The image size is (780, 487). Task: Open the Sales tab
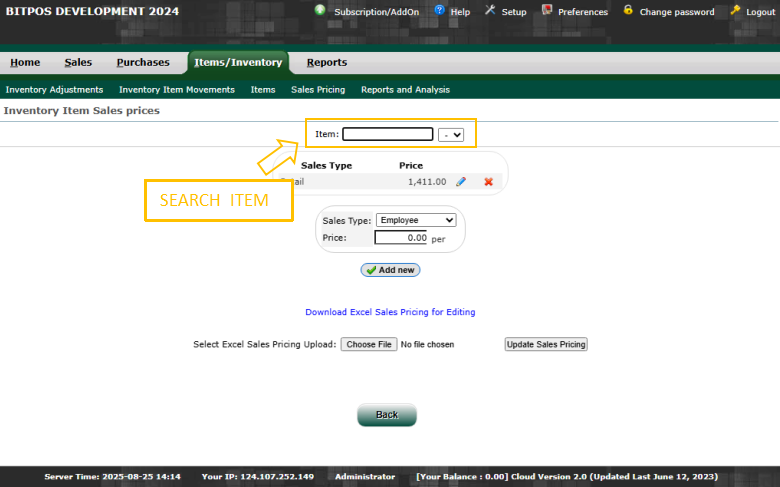[78, 62]
